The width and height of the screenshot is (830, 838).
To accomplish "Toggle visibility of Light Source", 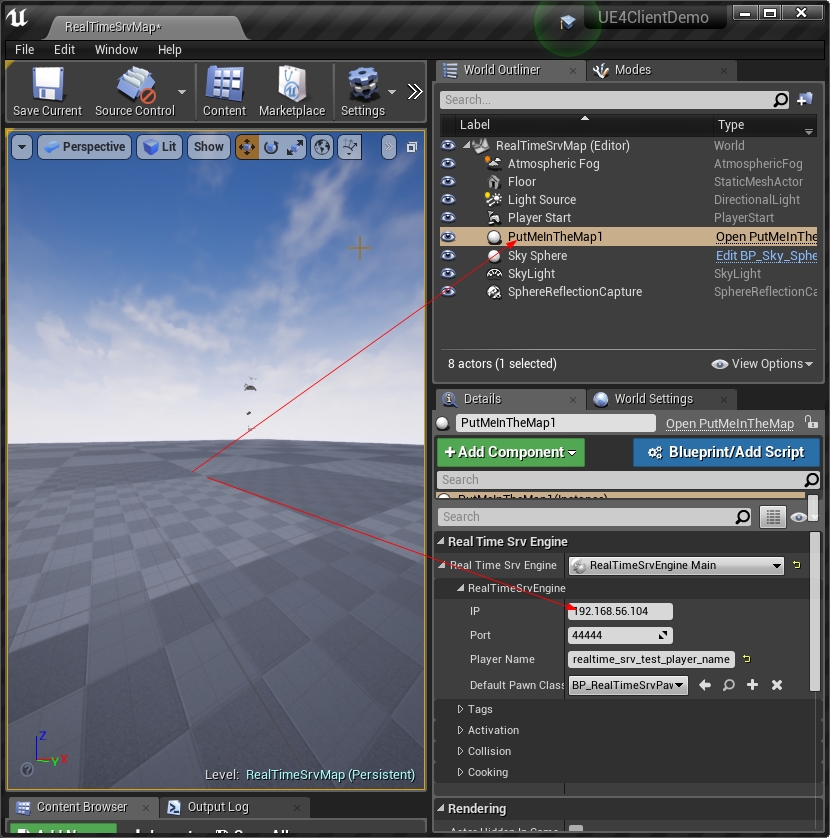I will pos(448,199).
